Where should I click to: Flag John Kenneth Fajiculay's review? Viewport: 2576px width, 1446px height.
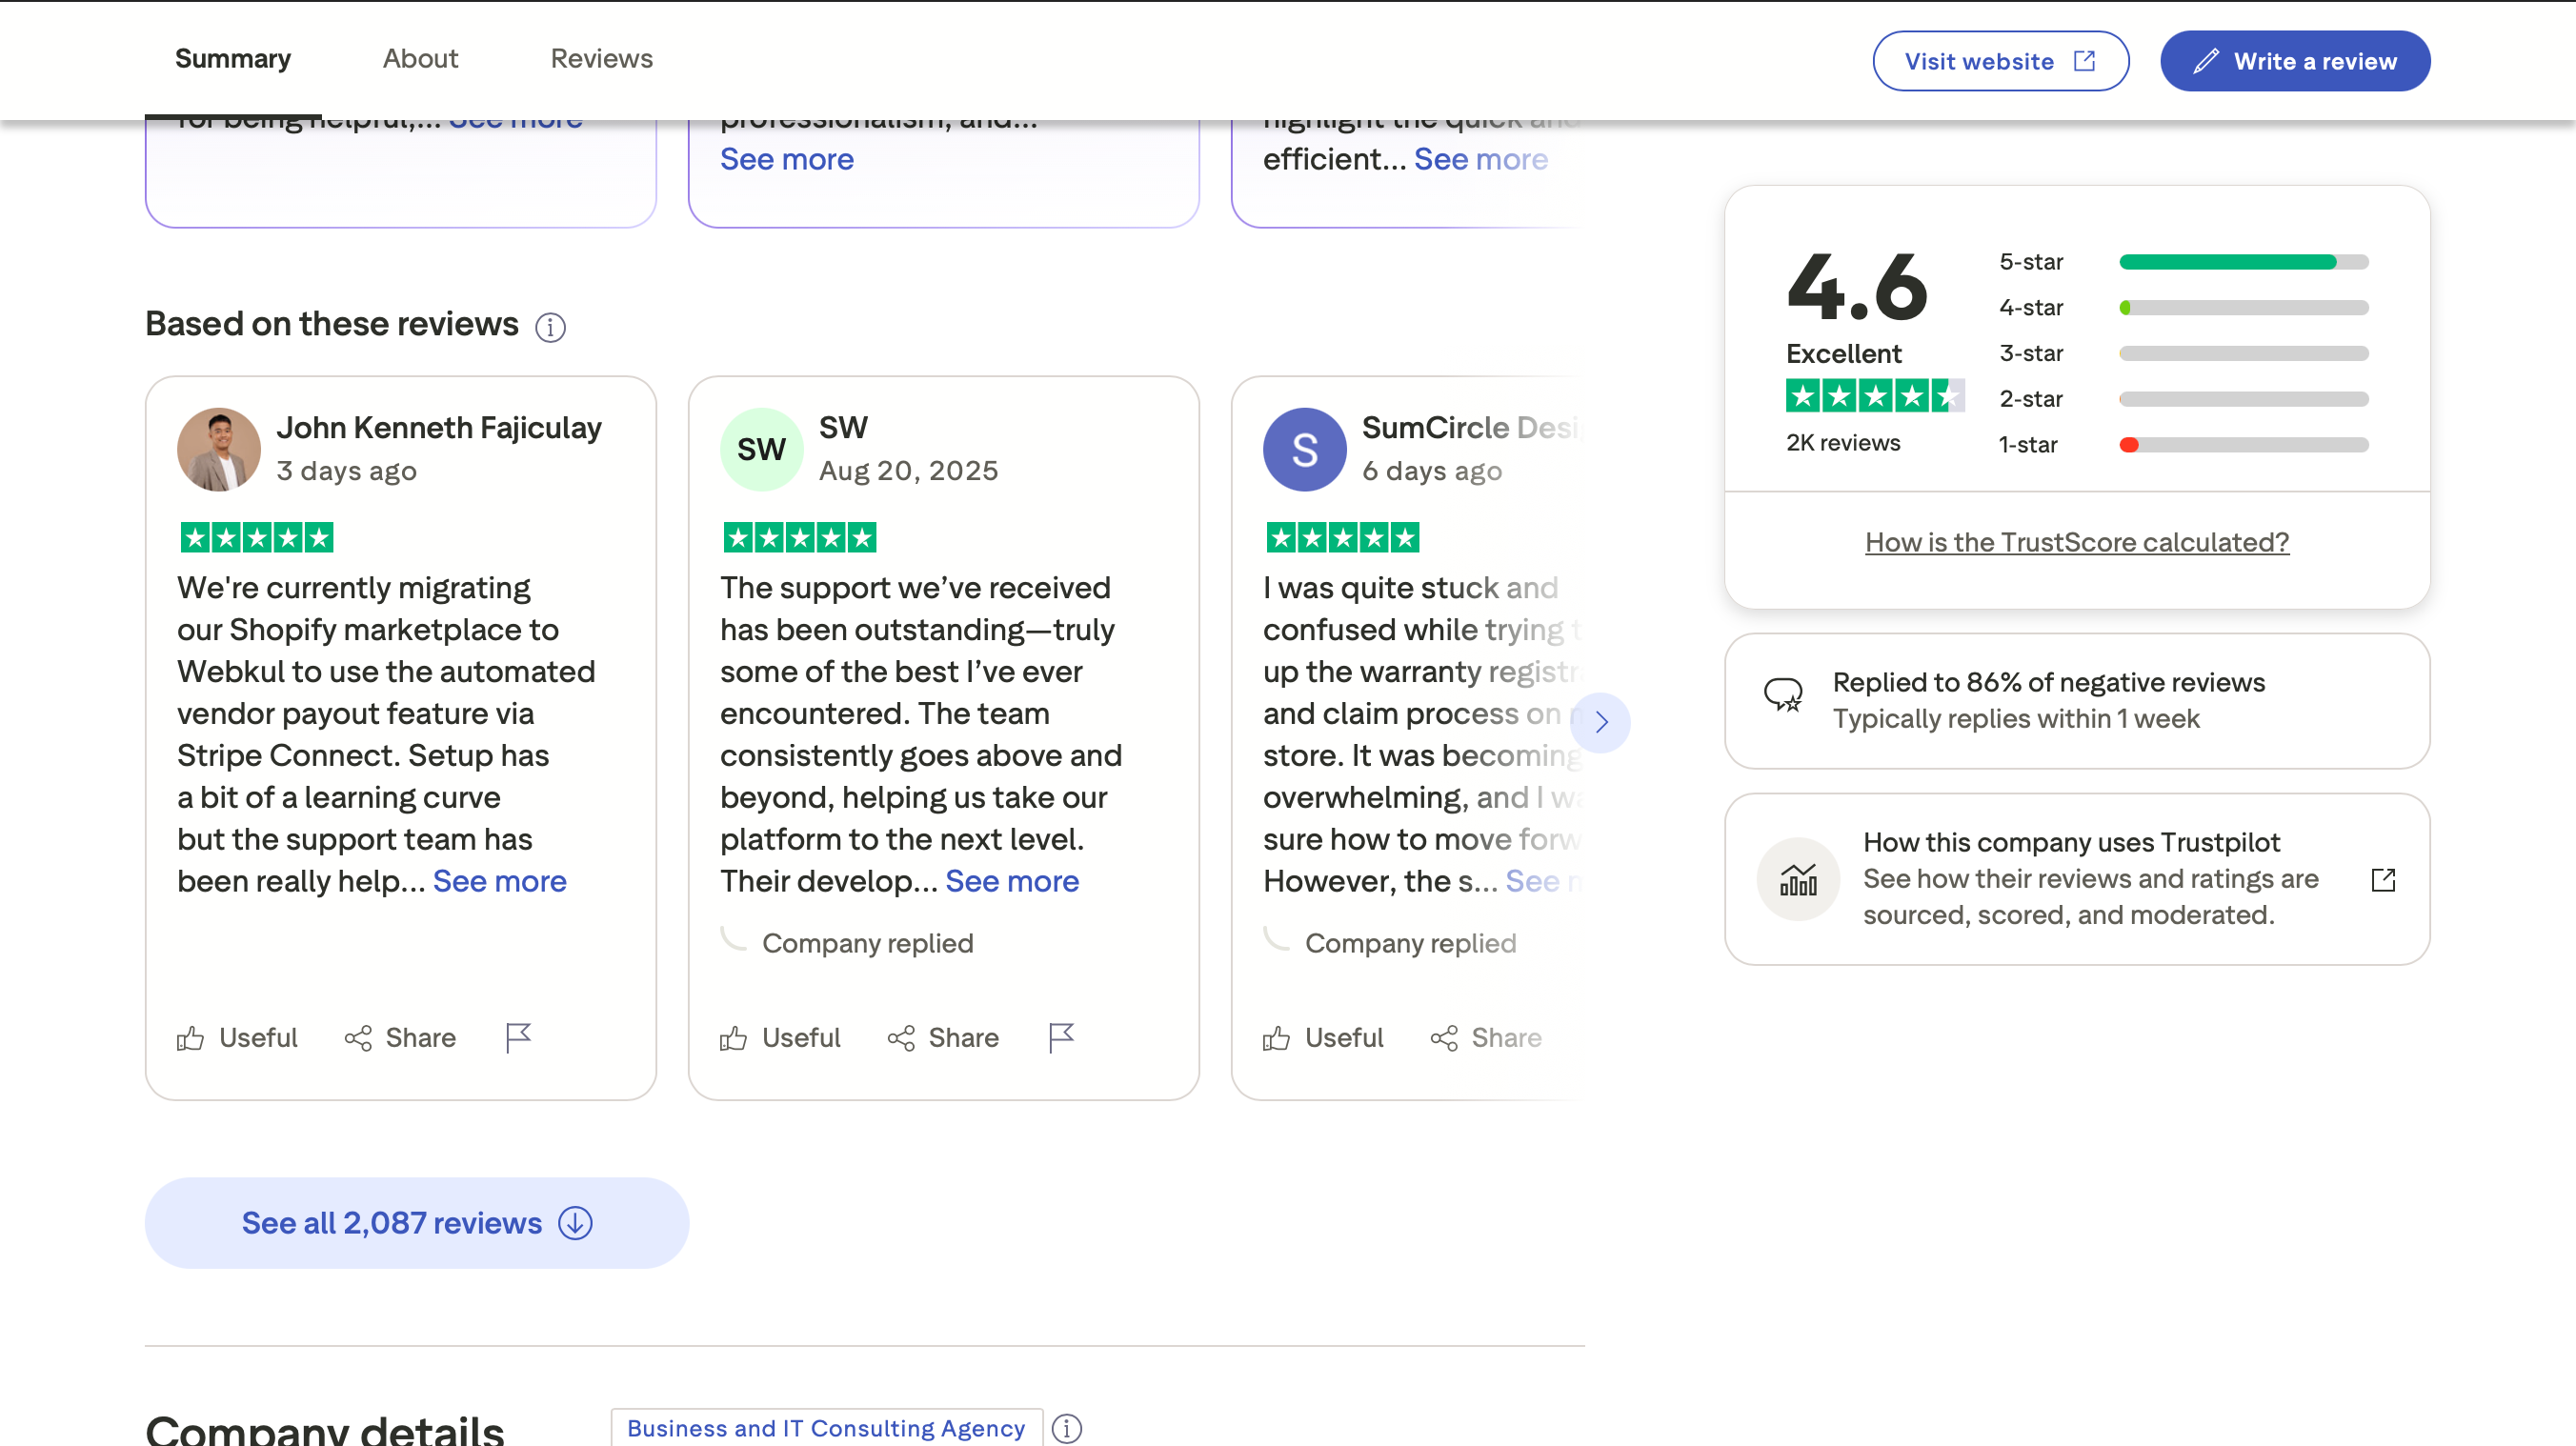(518, 1038)
